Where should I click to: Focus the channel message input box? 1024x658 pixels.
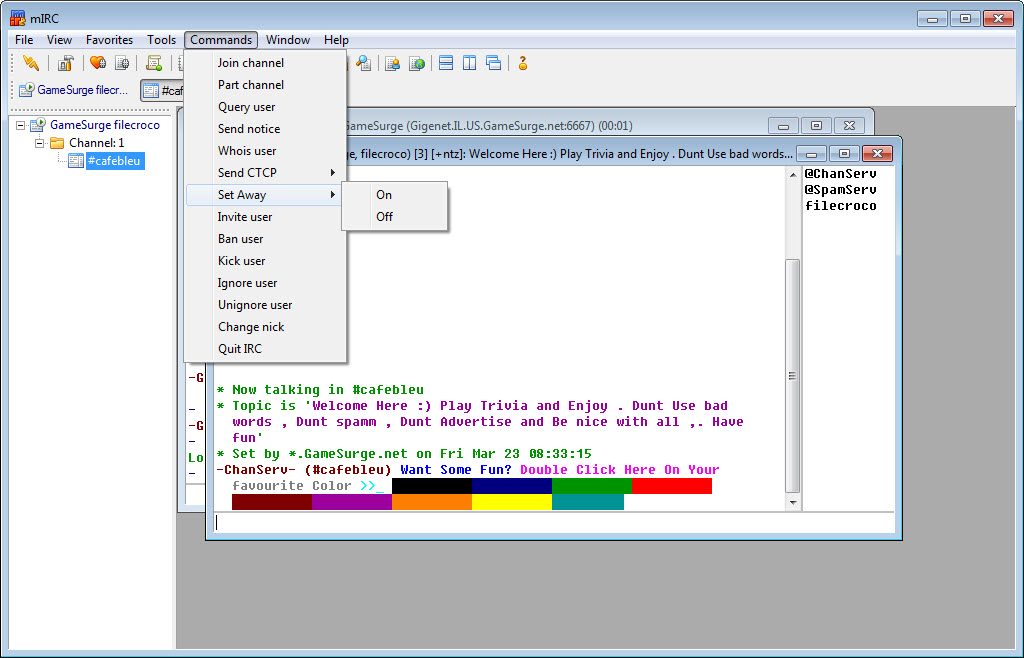tap(554, 522)
